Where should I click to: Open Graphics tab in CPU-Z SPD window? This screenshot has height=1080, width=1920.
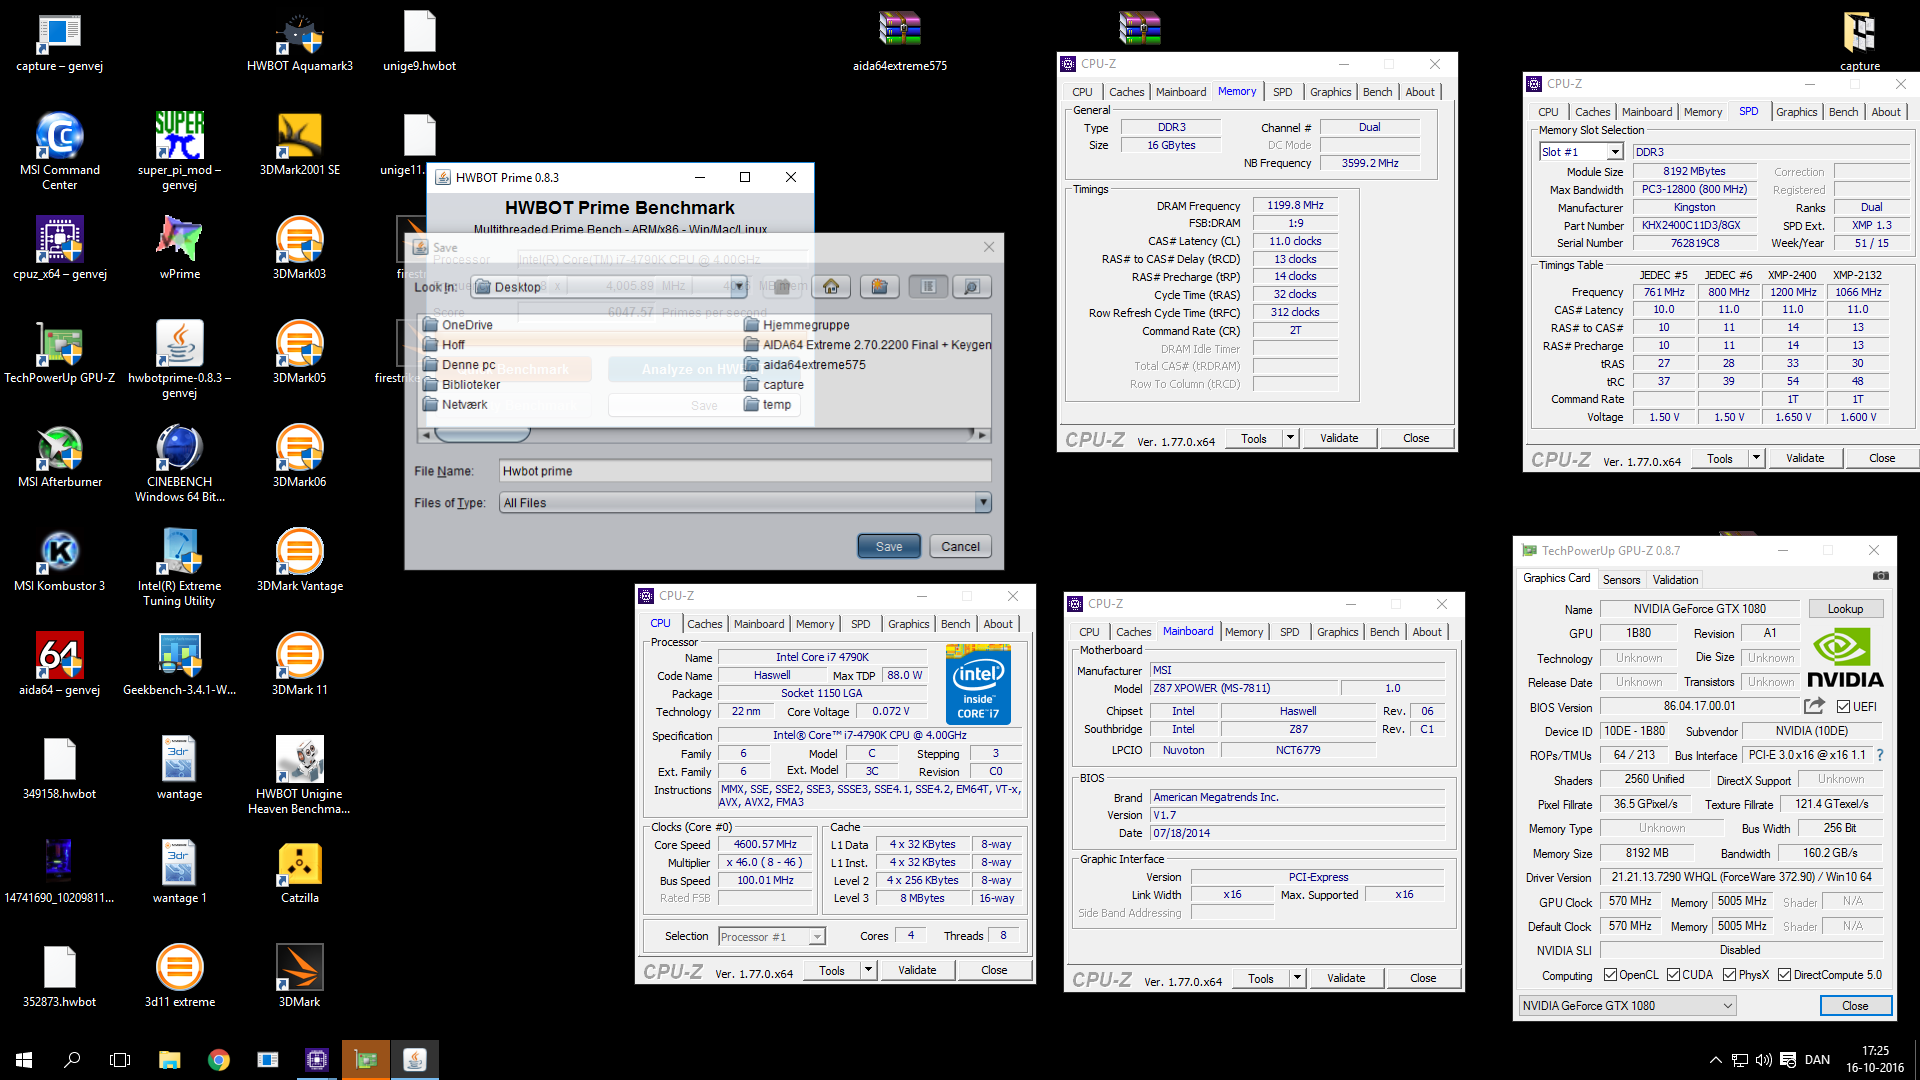(x=1796, y=112)
